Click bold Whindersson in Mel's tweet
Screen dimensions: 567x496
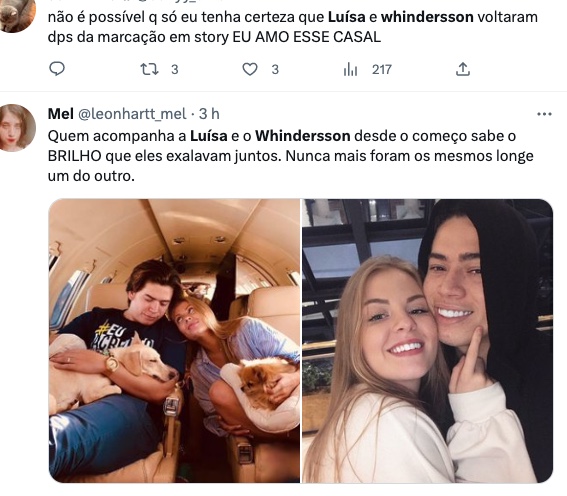tap(303, 136)
